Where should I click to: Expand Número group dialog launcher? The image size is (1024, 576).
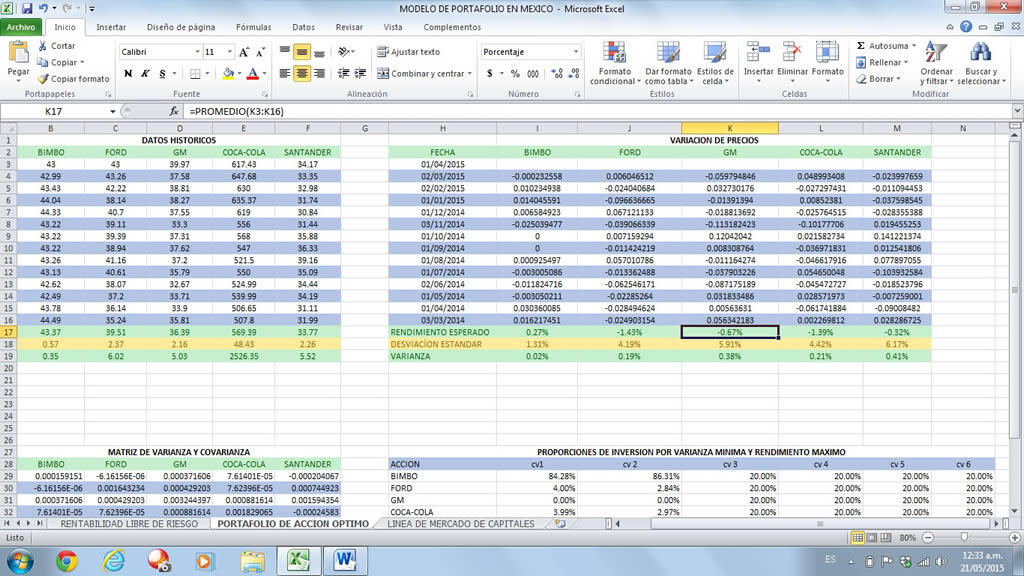point(577,94)
